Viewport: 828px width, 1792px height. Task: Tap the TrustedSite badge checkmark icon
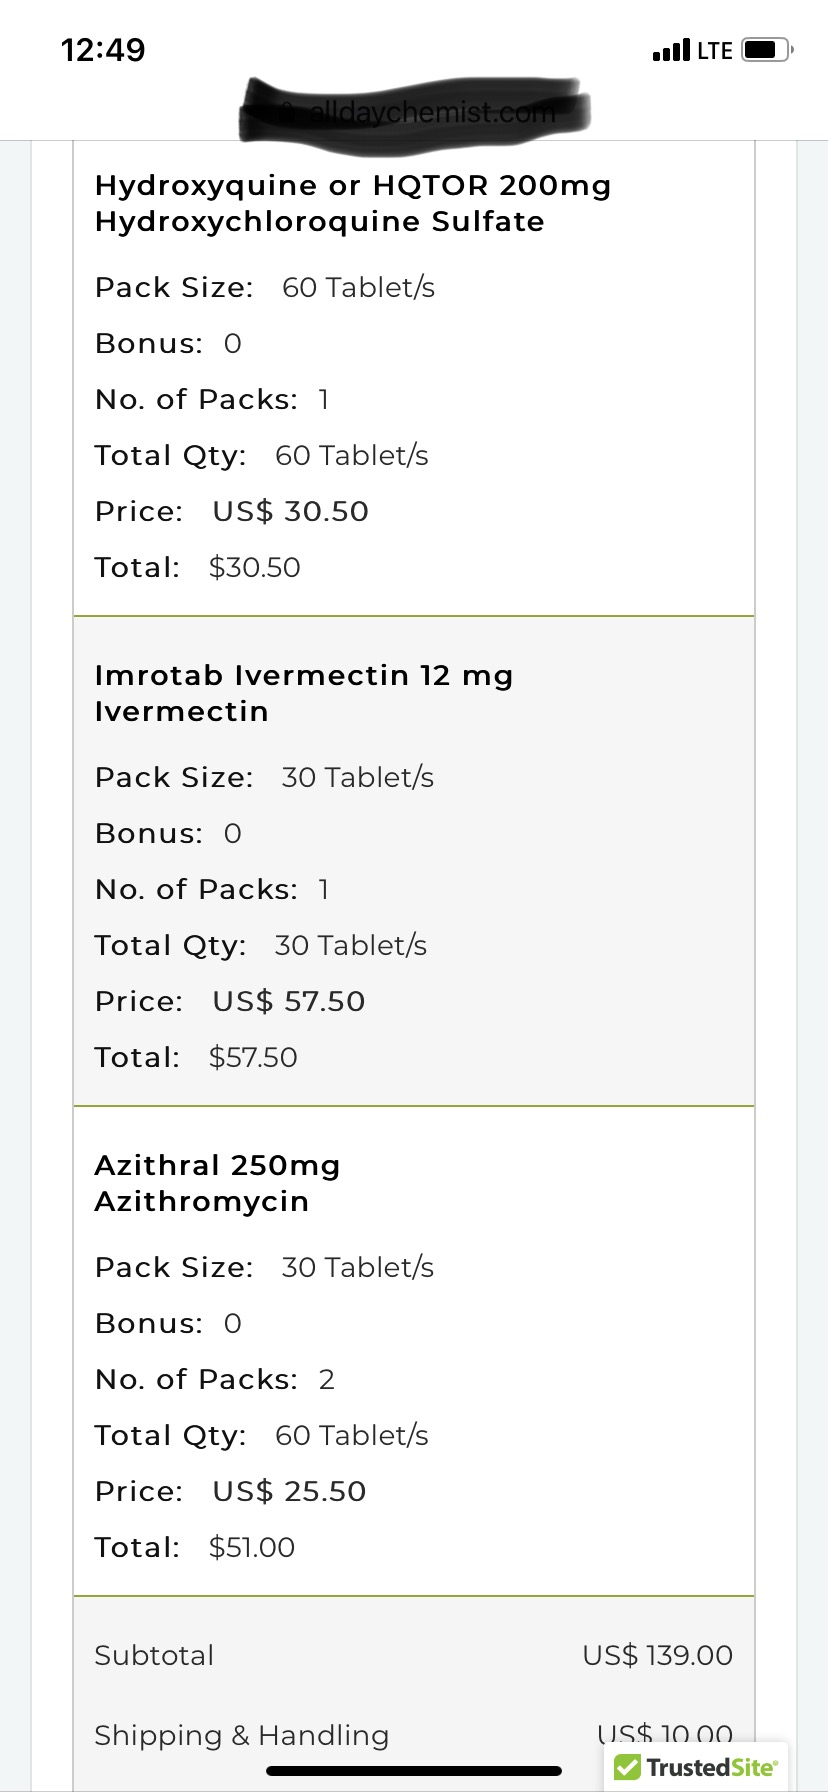(x=627, y=1767)
